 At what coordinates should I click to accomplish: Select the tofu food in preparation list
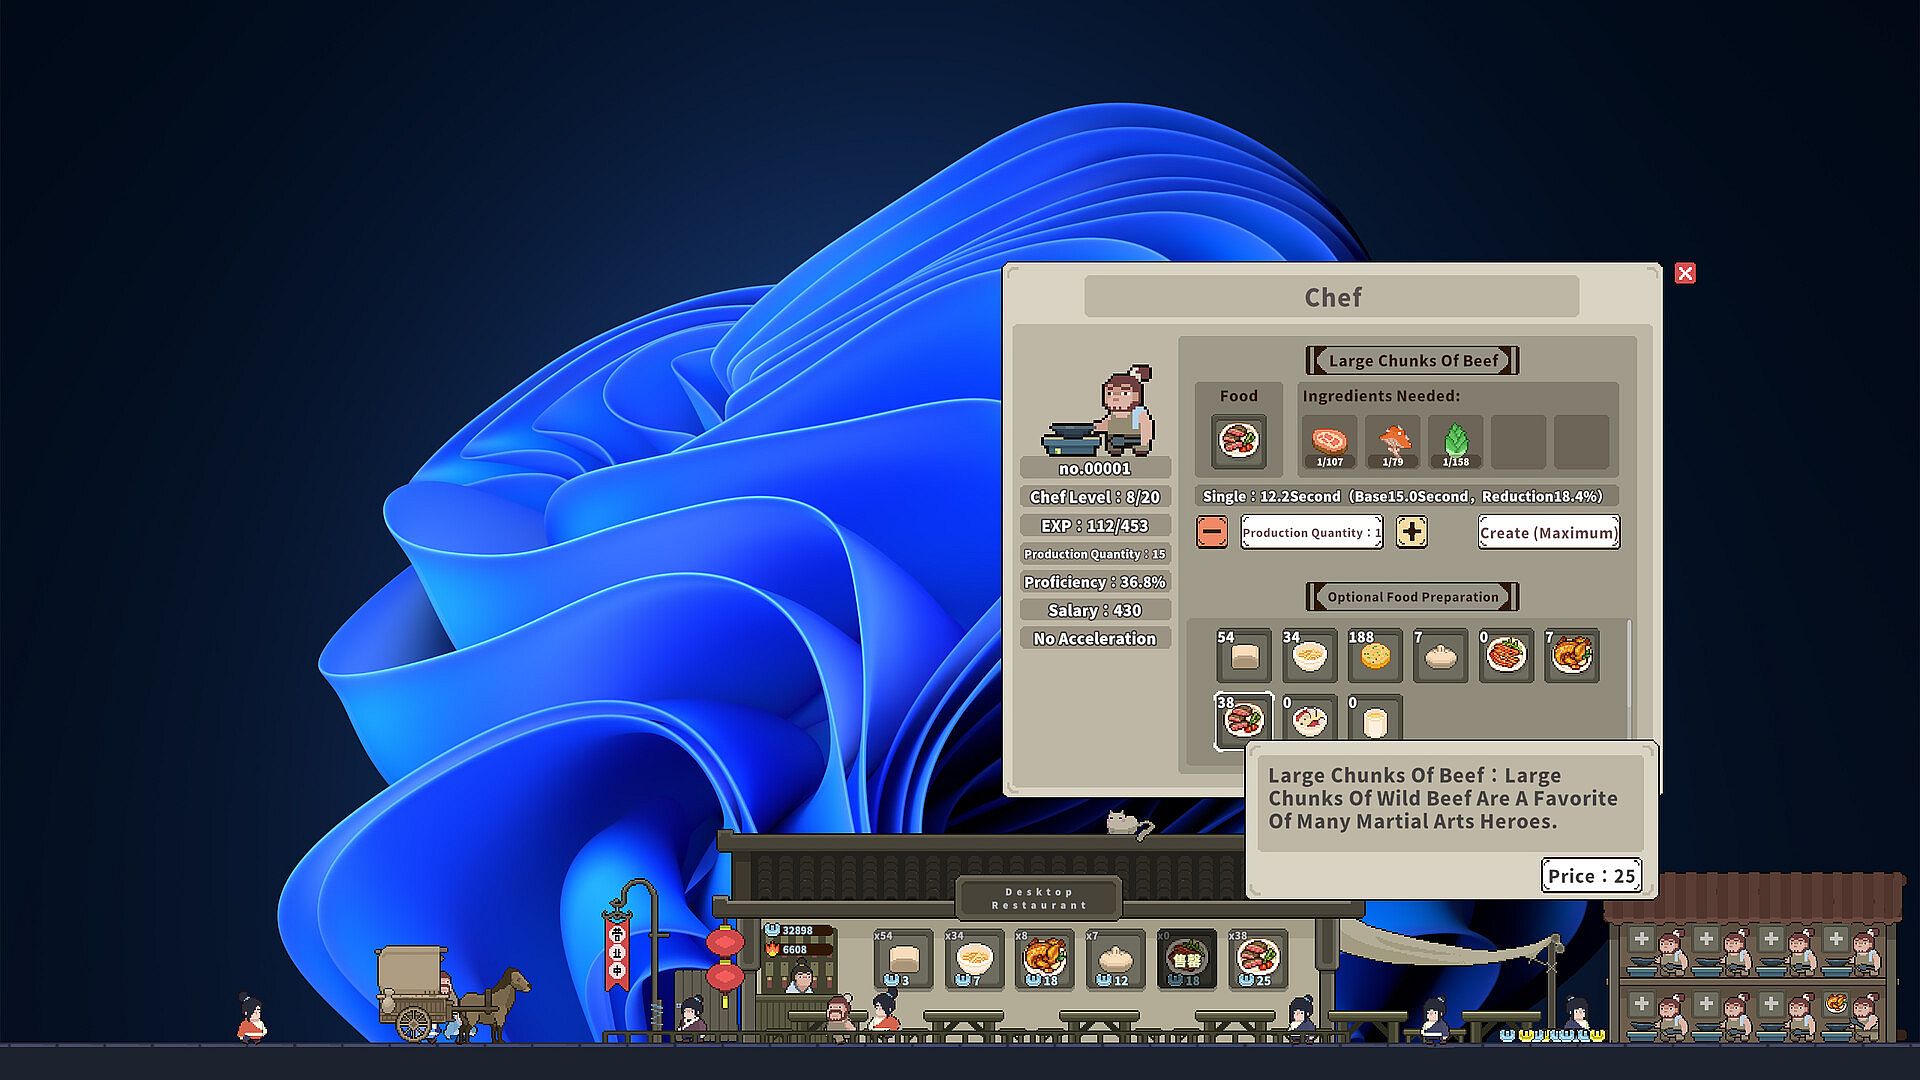pos(1243,656)
